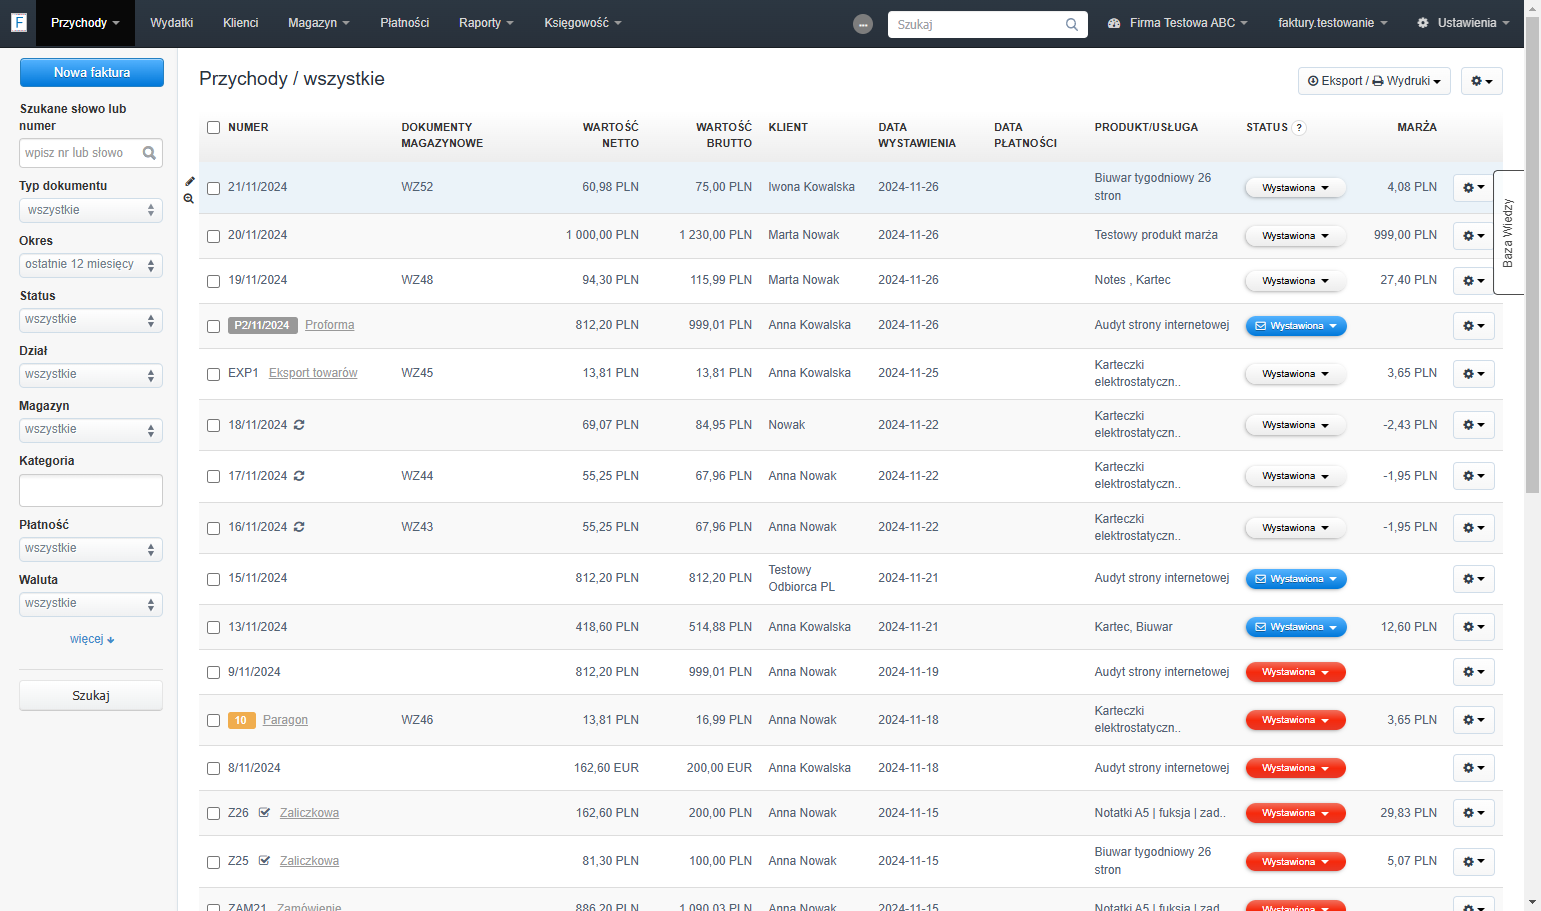Click the Nowa faktura button
The width and height of the screenshot is (1541, 911).
(x=92, y=72)
